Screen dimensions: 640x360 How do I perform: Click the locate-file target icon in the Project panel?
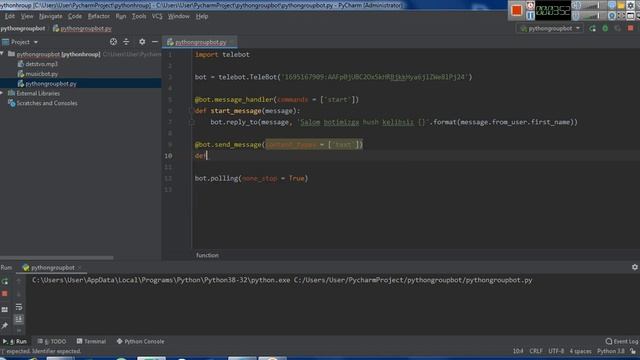click(x=113, y=42)
